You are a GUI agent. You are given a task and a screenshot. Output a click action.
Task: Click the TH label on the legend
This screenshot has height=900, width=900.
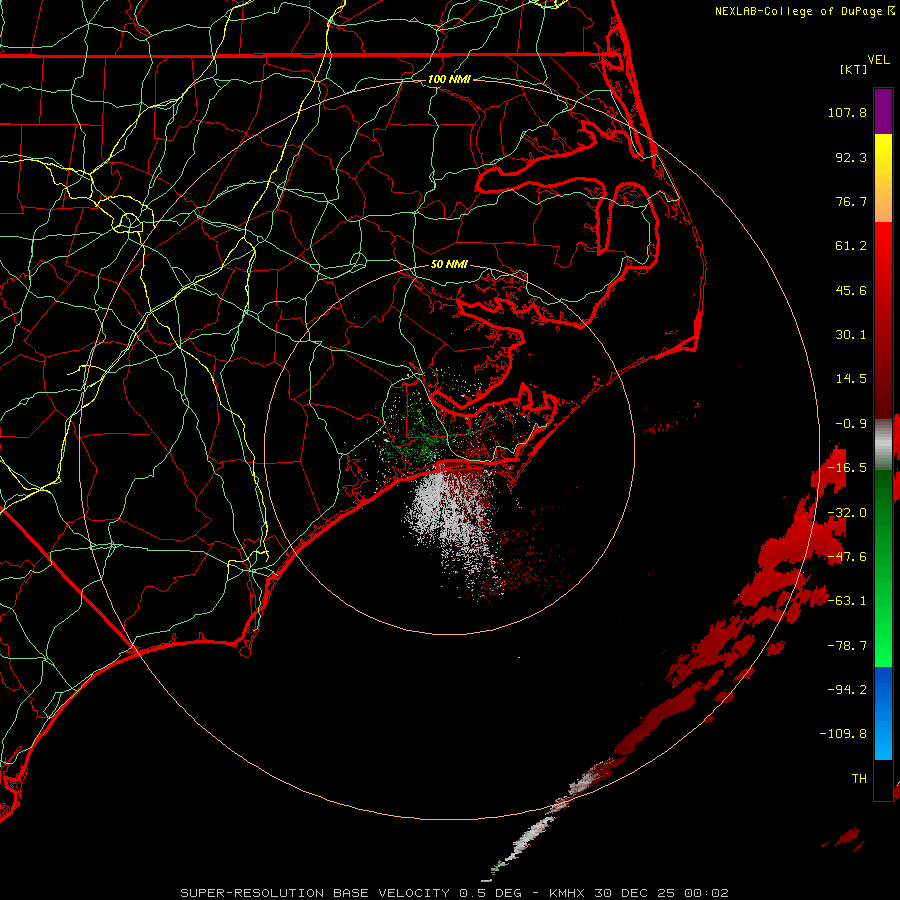click(x=859, y=779)
